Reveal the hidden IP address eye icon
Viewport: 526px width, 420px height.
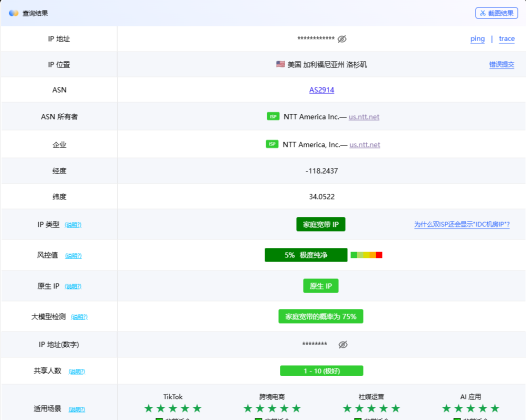pos(342,39)
